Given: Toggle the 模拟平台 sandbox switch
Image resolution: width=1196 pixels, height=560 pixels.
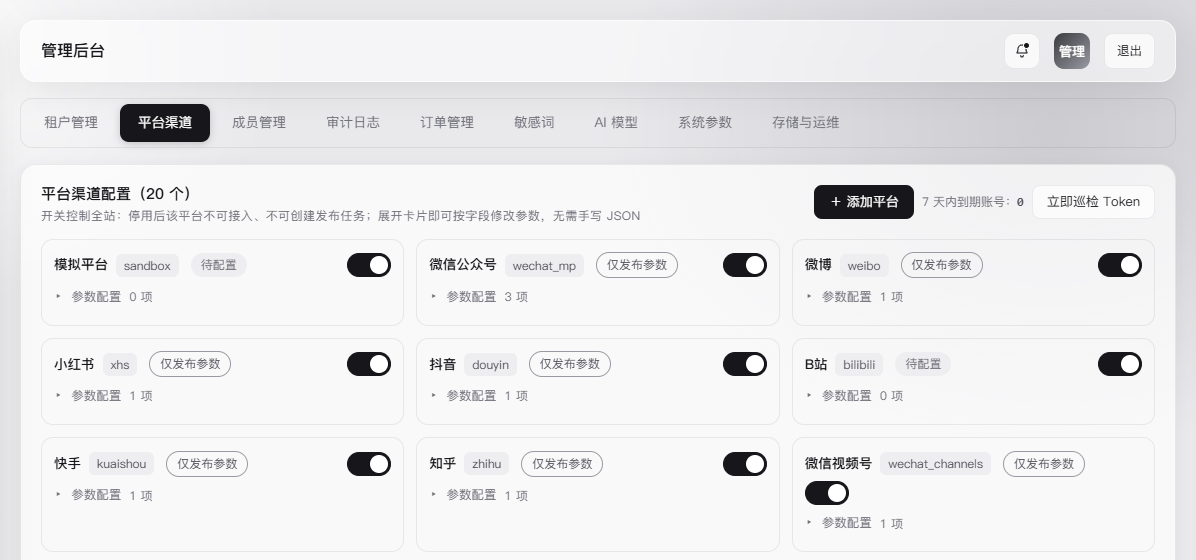Looking at the screenshot, I should 369,266.
